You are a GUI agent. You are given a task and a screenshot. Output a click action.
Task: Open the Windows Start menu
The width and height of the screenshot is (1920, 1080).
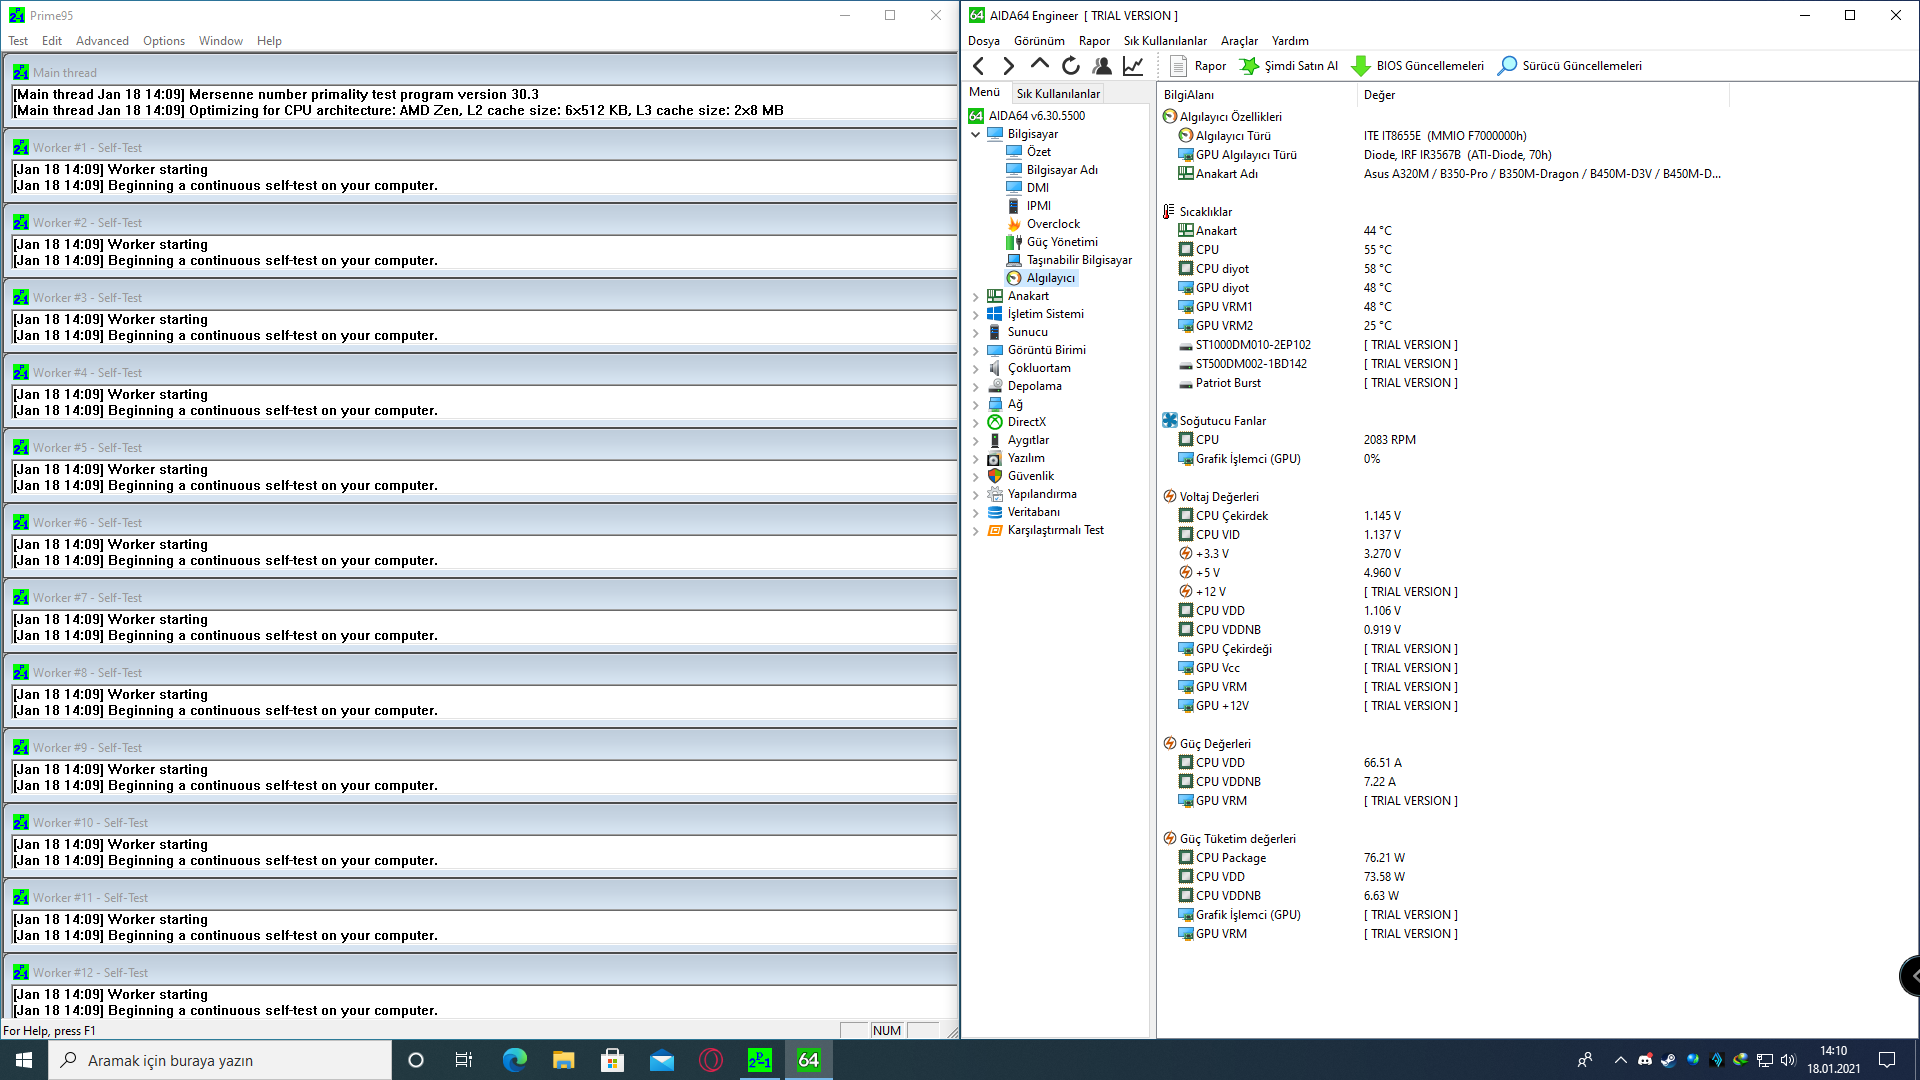coord(24,1060)
